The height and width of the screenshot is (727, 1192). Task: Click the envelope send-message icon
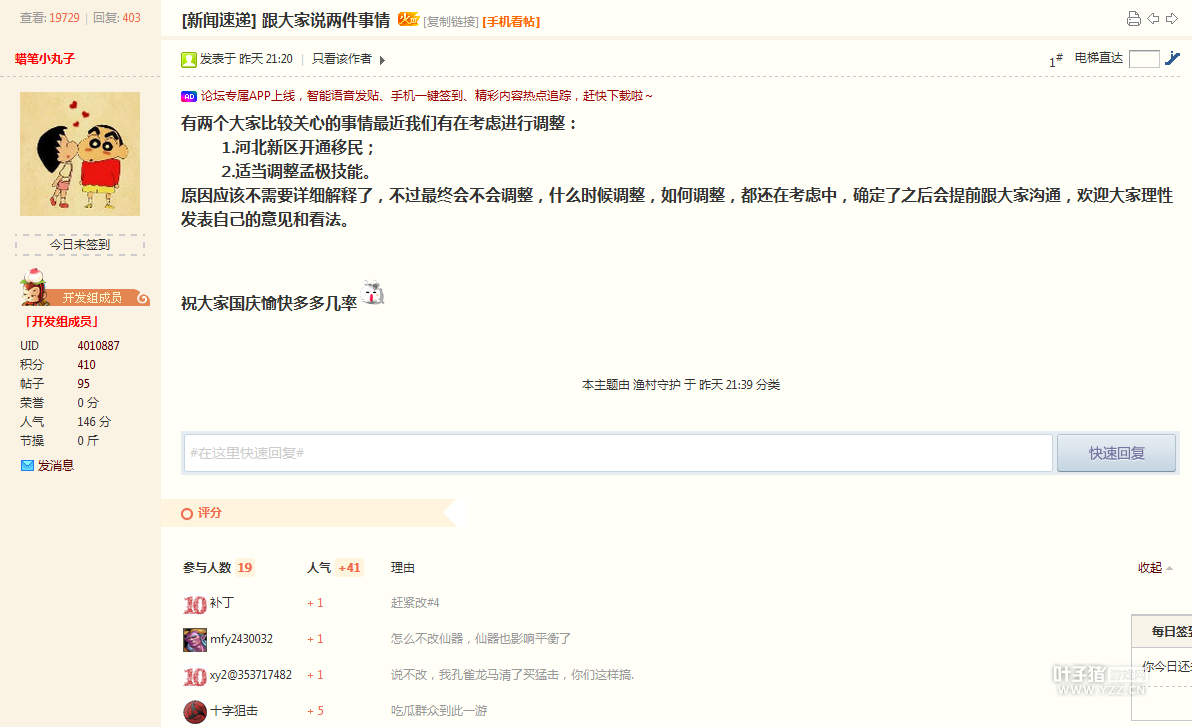pyautogui.click(x=27, y=466)
